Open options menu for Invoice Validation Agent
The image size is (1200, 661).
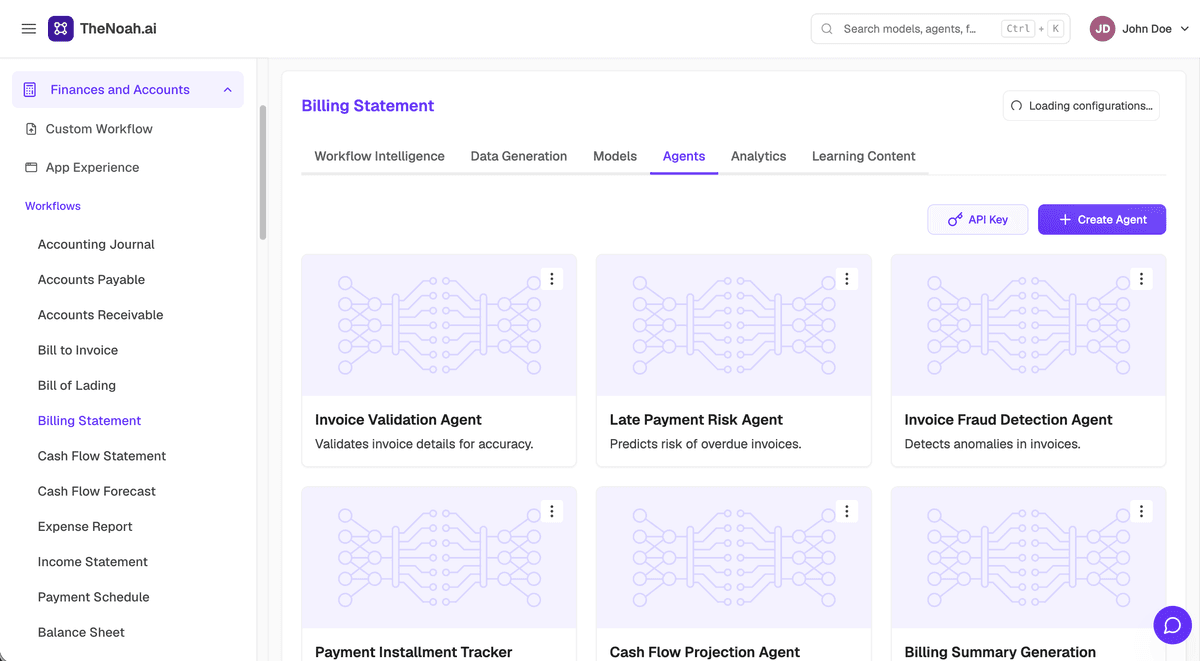(x=551, y=279)
